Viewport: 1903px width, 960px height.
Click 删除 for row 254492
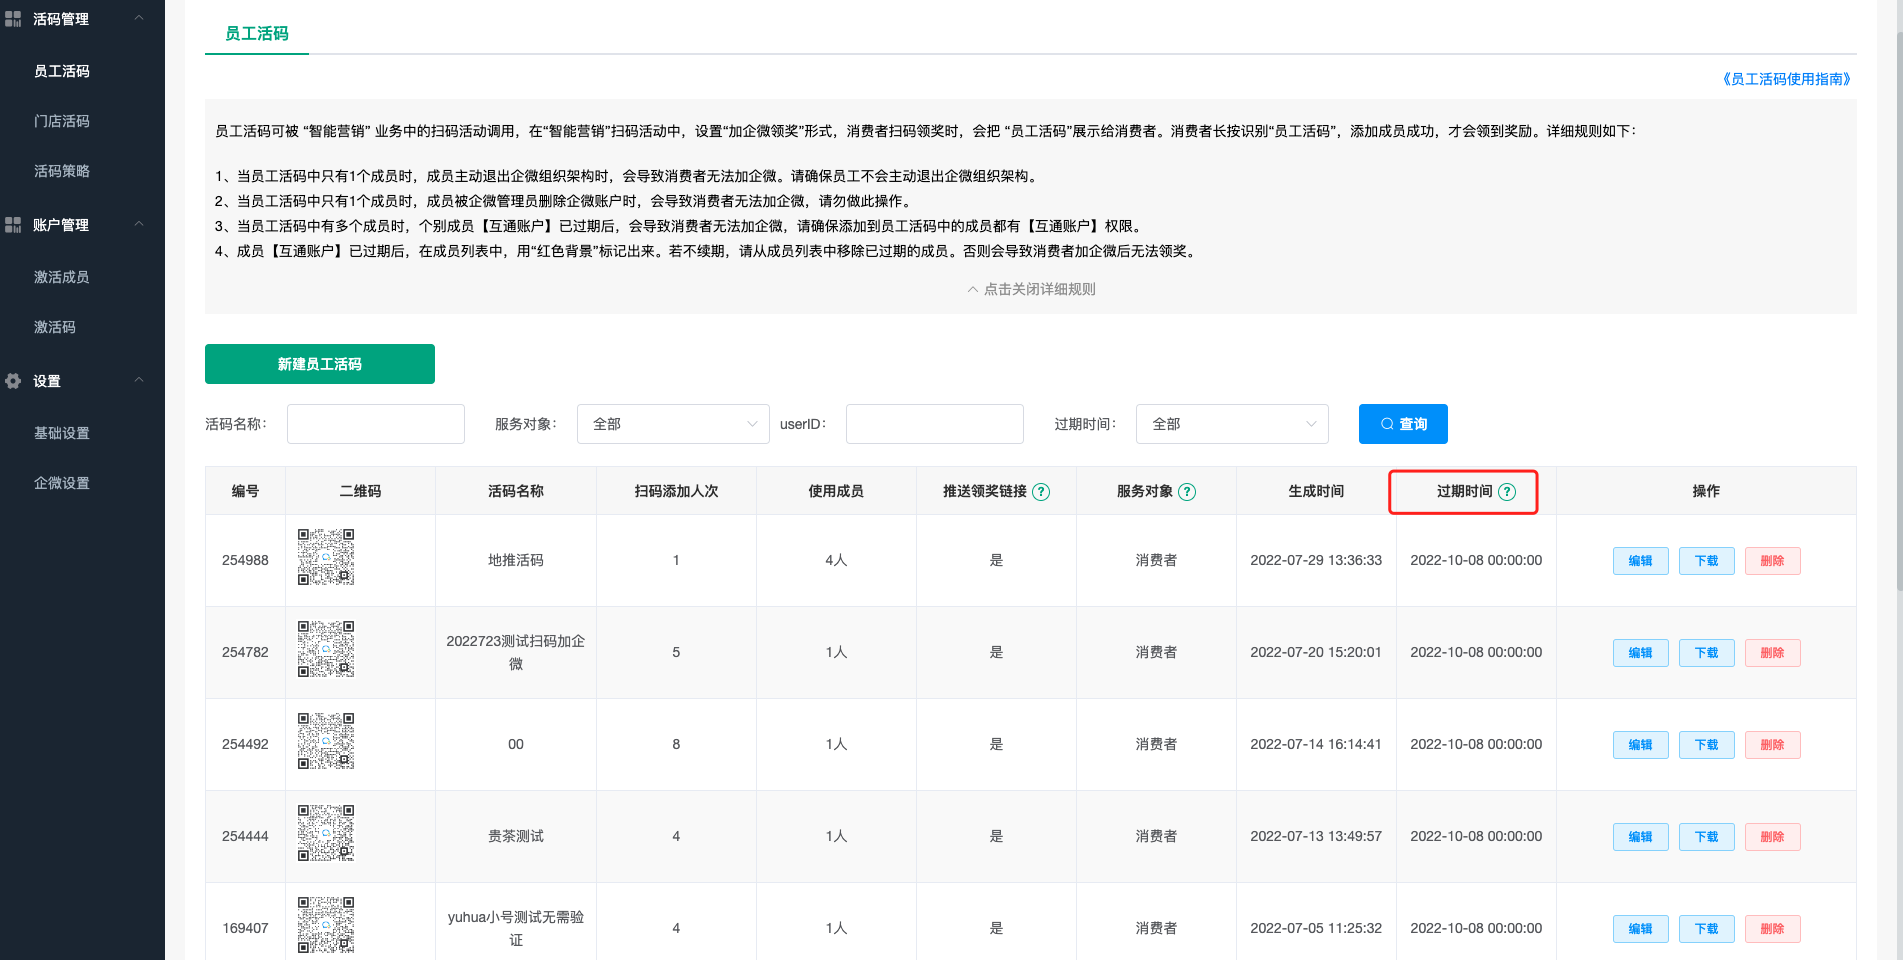1773,745
